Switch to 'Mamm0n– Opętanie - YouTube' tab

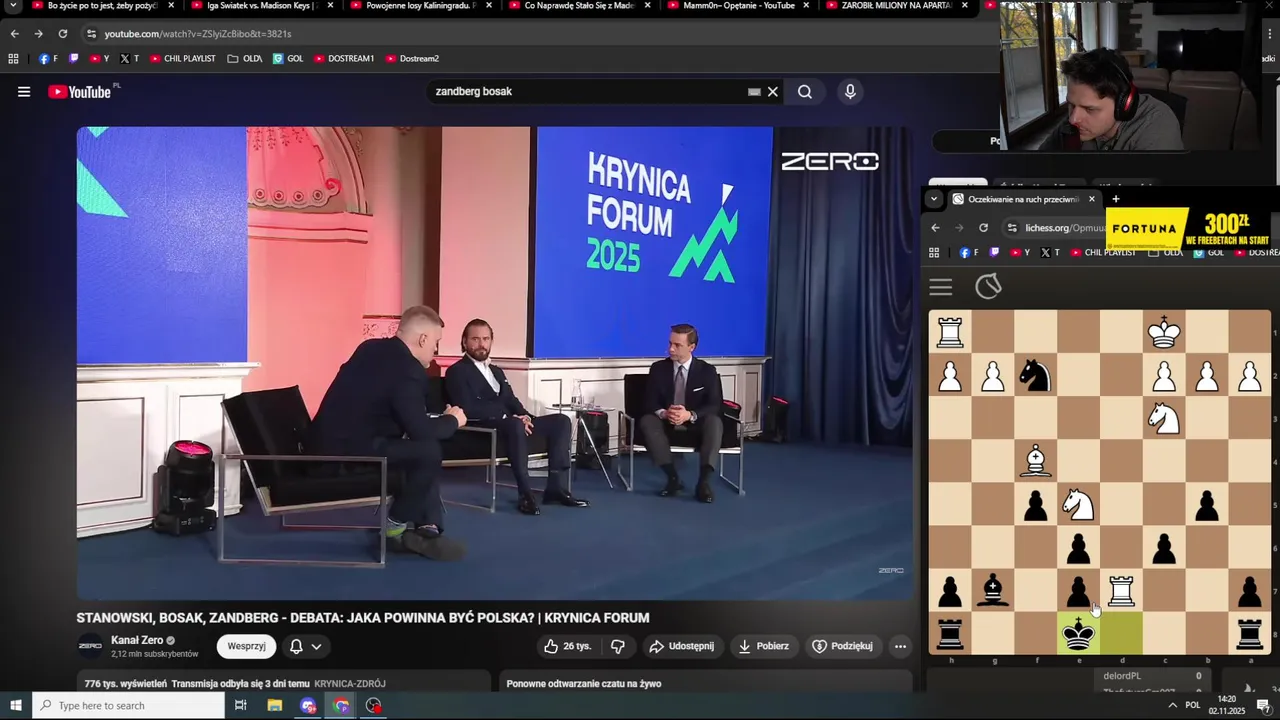(738, 6)
